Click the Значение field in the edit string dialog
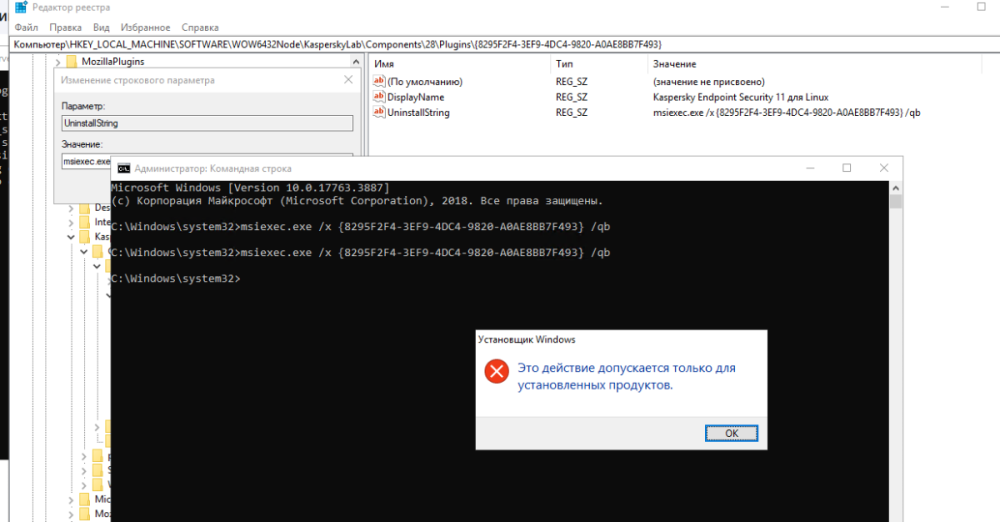Viewport: 1000px width, 522px height. [87, 161]
